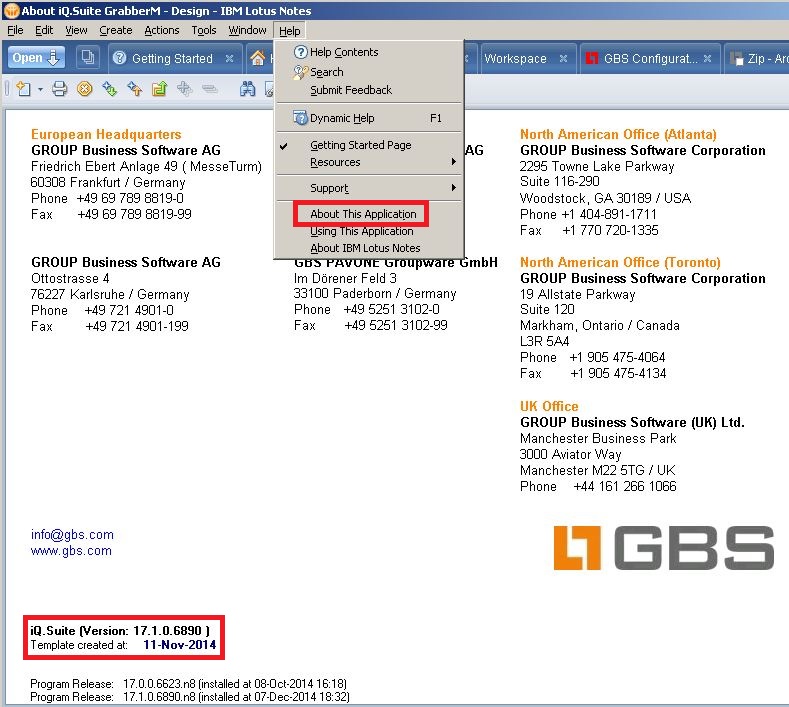Click the green folder up-arrow icon

coord(159,89)
